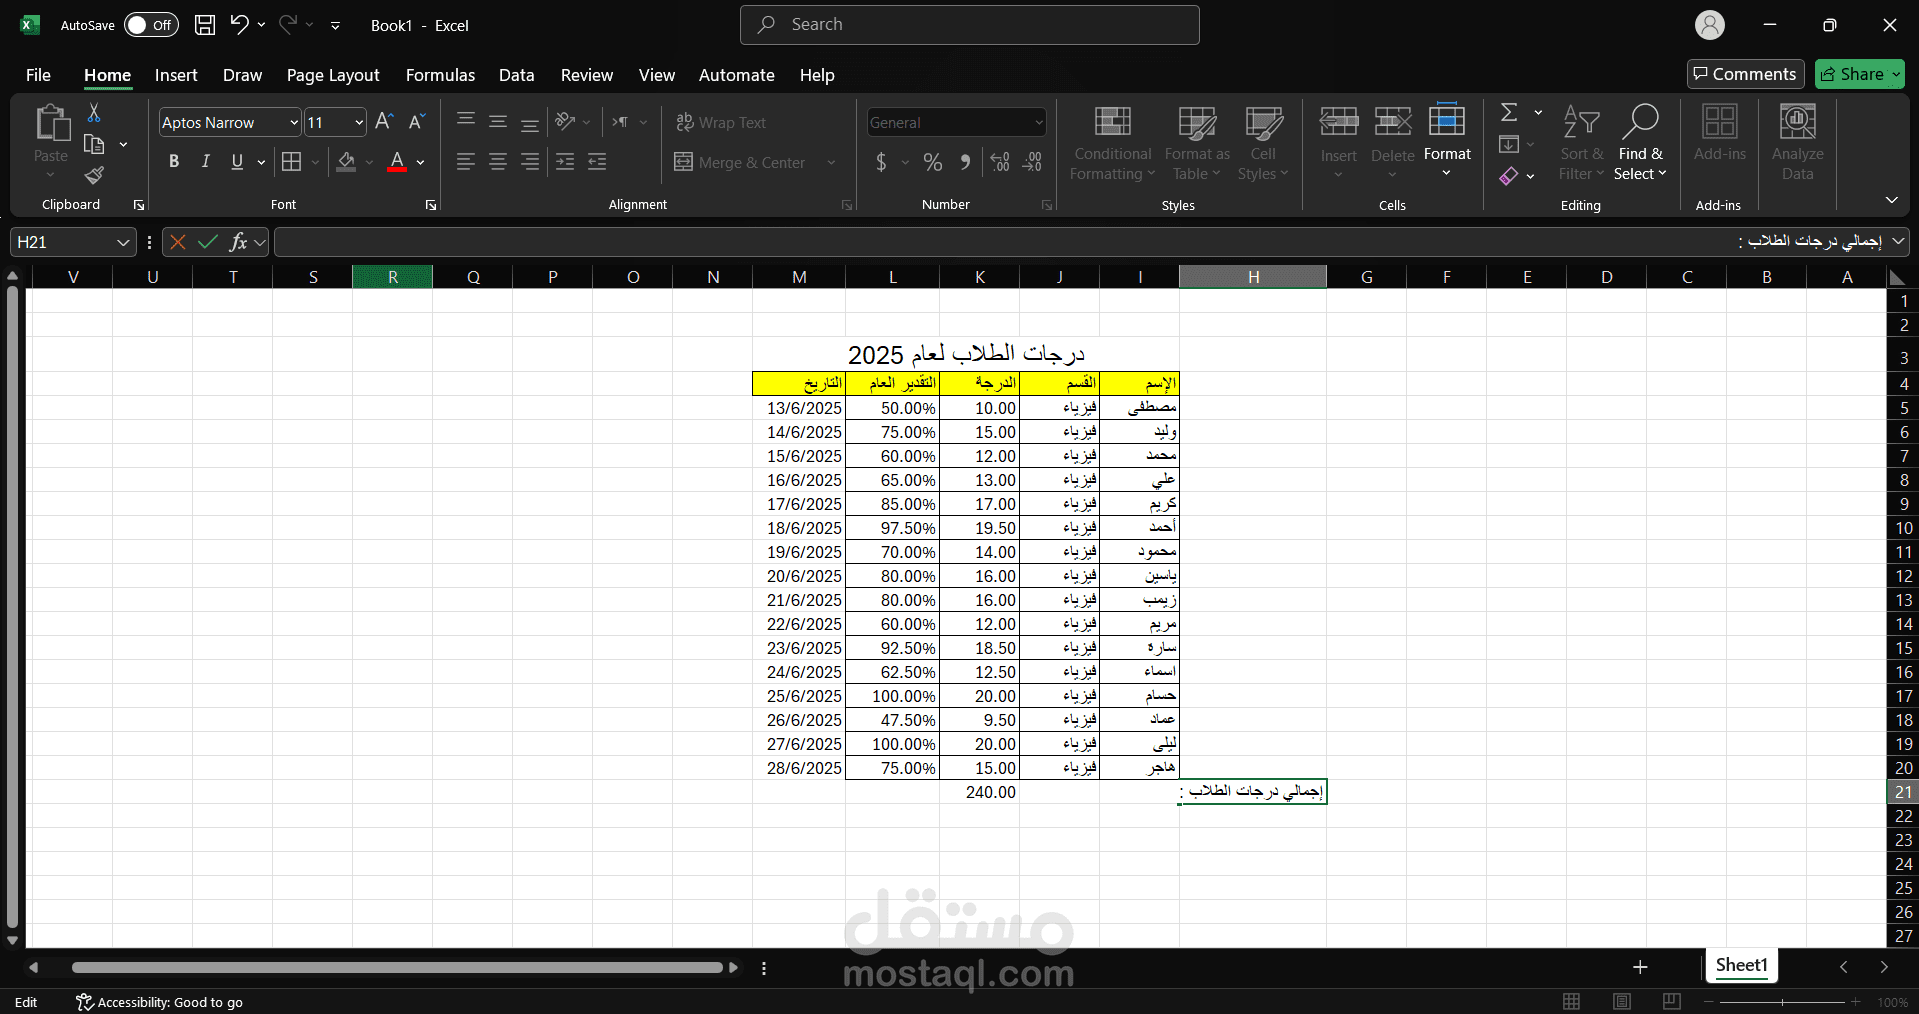The image size is (1919, 1014).
Task: Click the Insert Function fx icon
Action: point(238,242)
